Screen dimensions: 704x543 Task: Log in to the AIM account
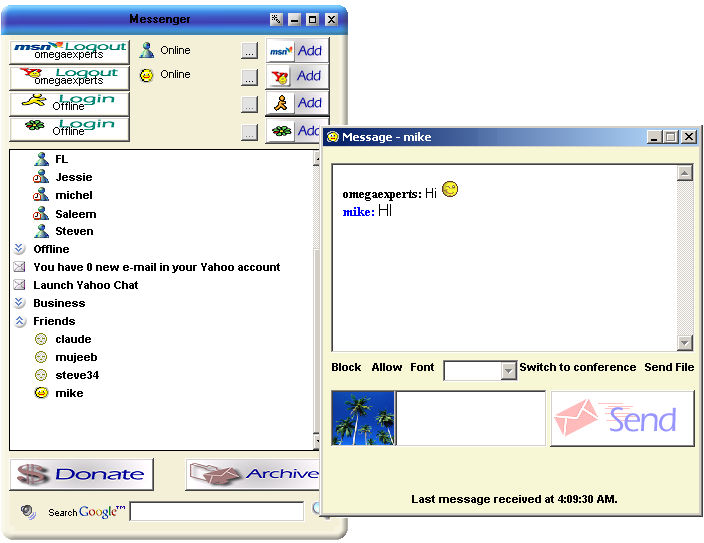pos(70,103)
